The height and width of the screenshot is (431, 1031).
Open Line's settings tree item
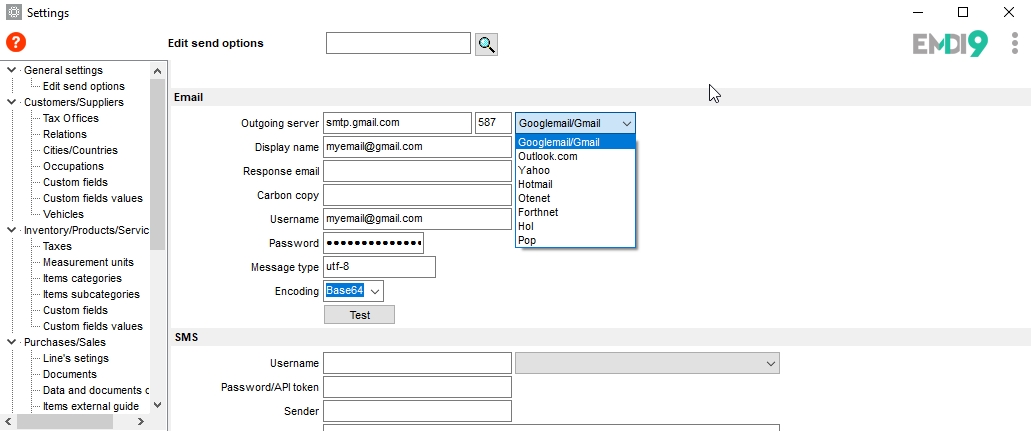[76, 359]
